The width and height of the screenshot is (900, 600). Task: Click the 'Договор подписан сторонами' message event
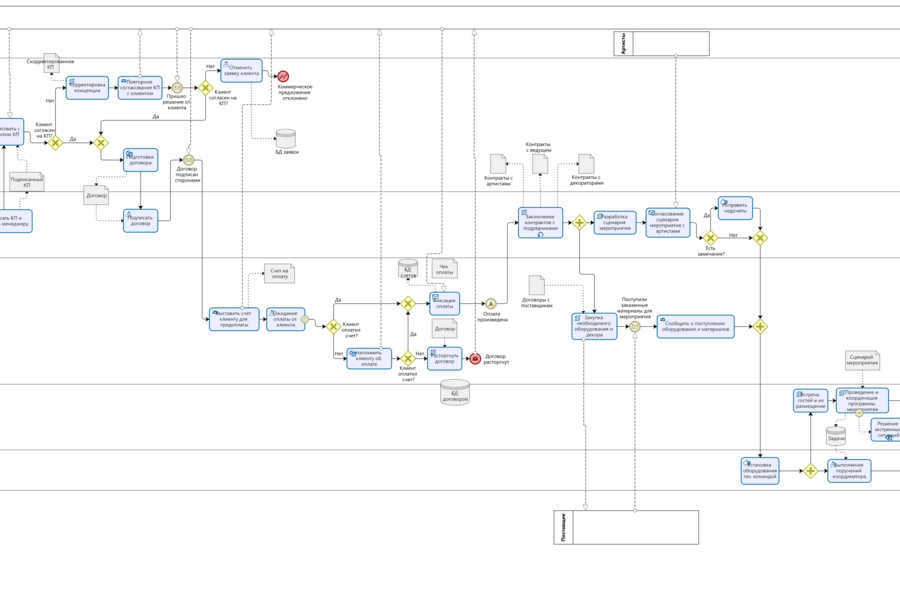(188, 160)
